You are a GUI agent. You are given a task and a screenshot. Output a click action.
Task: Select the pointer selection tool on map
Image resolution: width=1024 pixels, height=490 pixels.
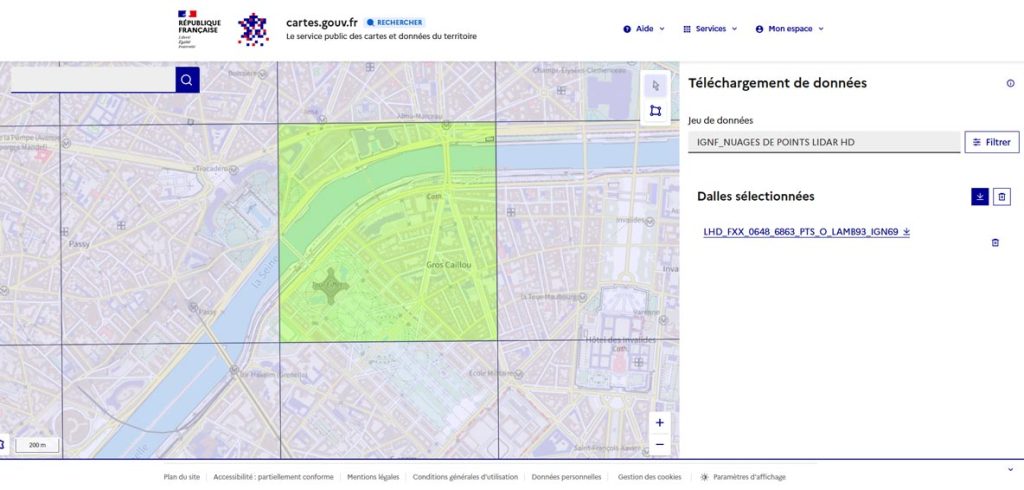[655, 85]
